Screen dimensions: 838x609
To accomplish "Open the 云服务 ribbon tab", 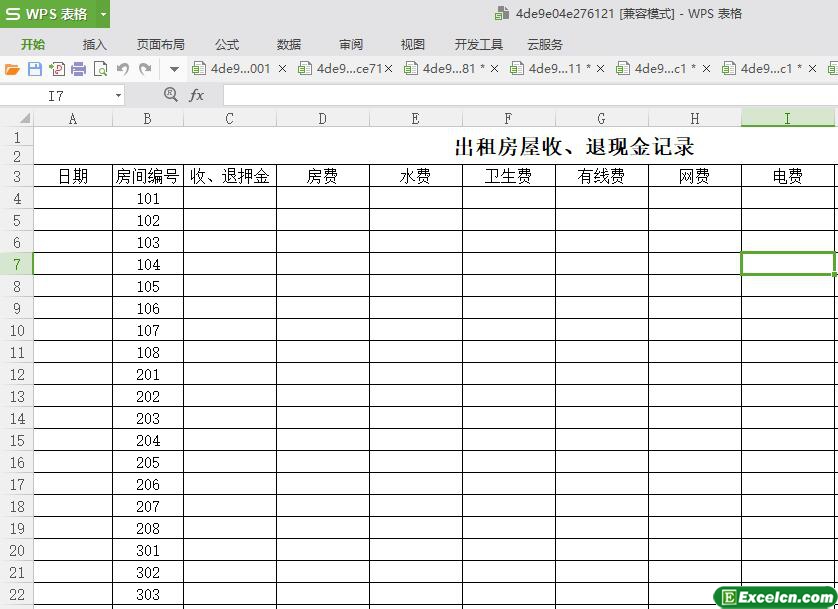I will [545, 44].
